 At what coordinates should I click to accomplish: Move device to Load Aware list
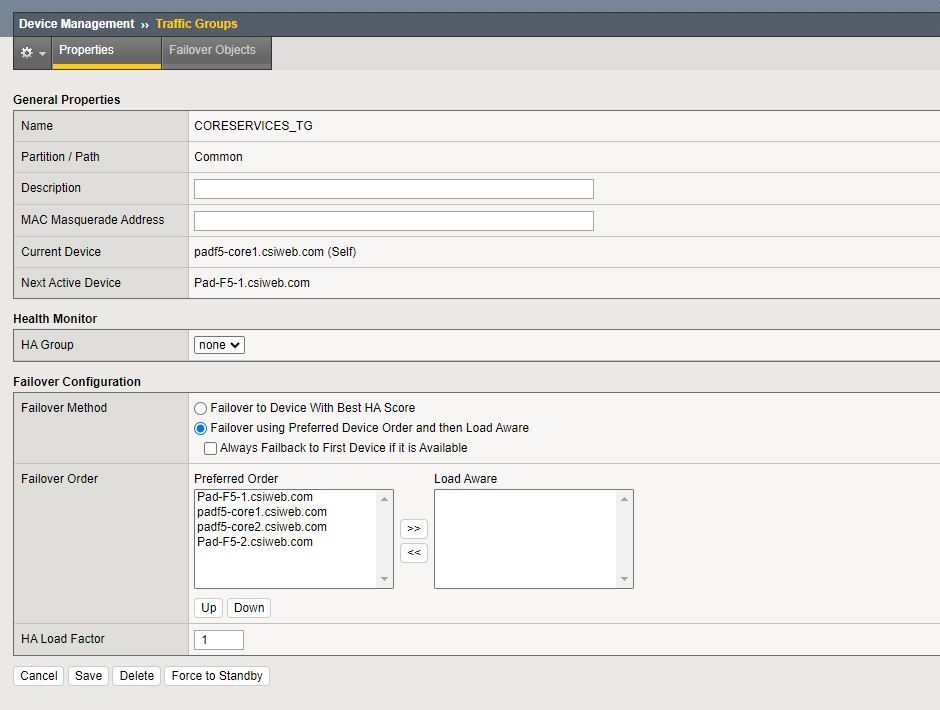coord(413,528)
